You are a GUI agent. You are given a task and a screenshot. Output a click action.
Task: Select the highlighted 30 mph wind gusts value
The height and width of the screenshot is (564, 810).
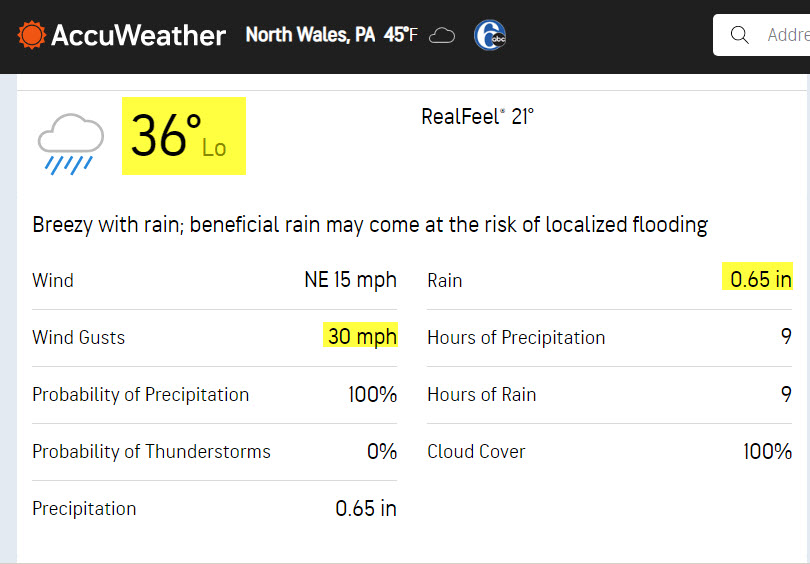(361, 336)
